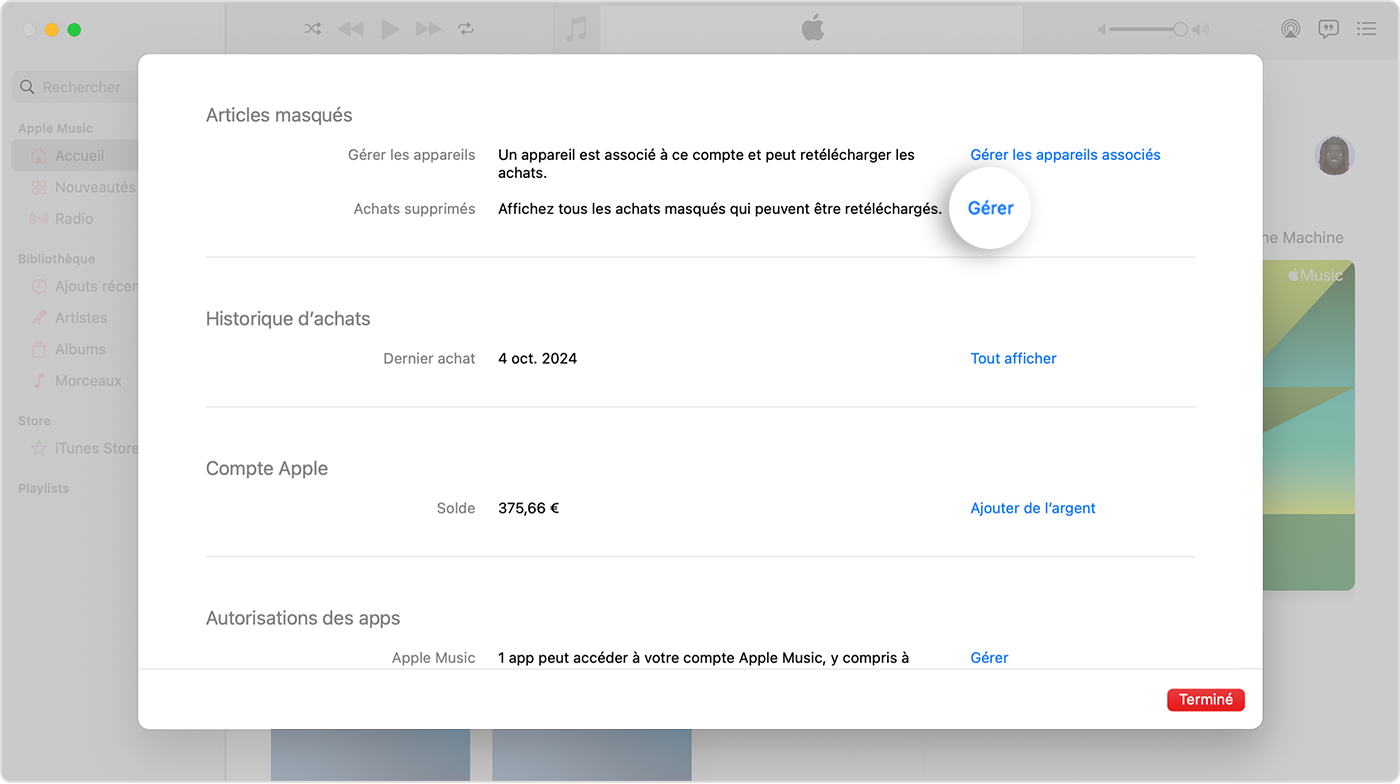The width and height of the screenshot is (1400, 784).
Task: Open the AirPlay device picker
Action: (1290, 28)
